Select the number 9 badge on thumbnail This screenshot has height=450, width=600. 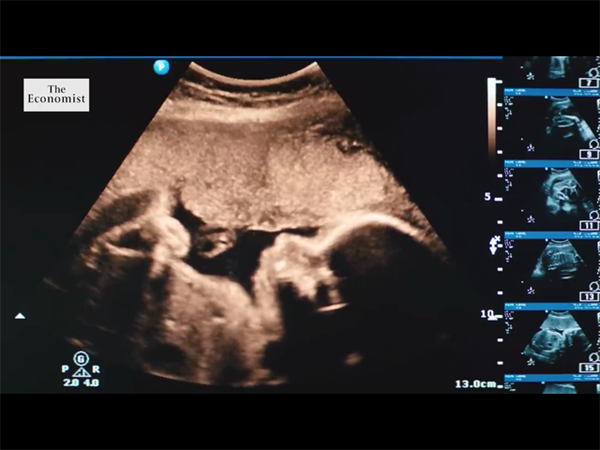591,155
